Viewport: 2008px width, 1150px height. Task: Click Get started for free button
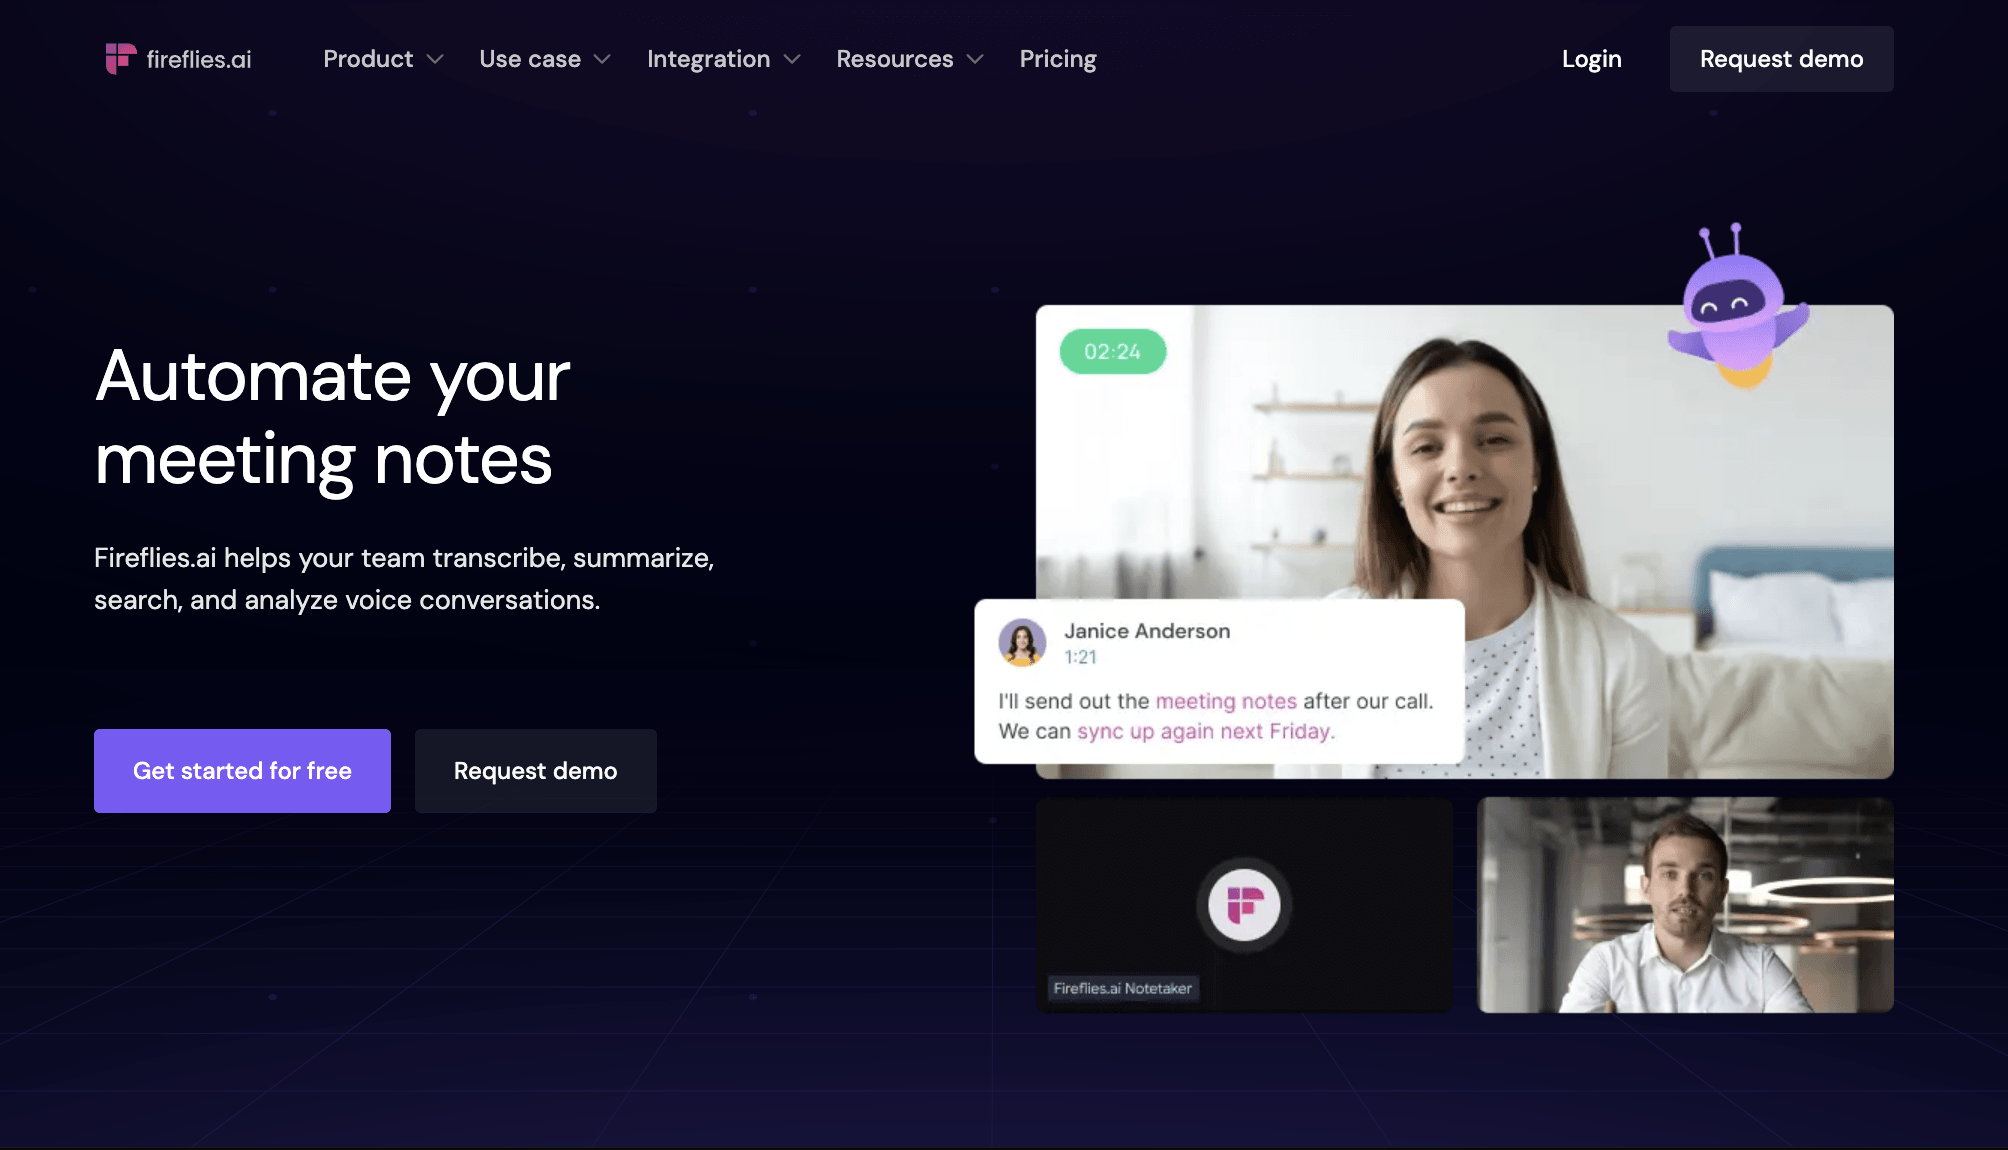coord(242,771)
